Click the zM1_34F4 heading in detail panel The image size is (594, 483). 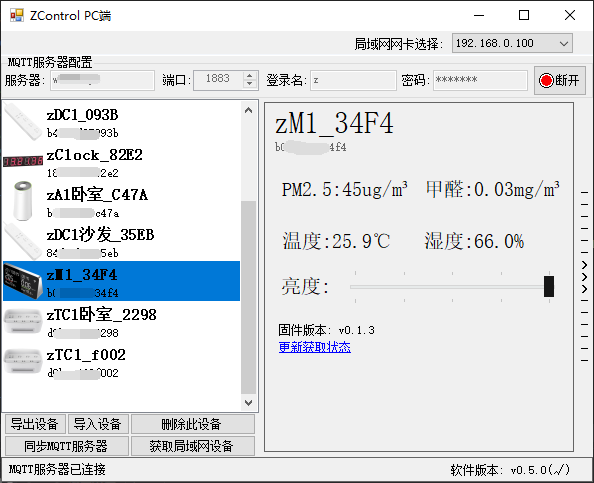pyautogui.click(x=334, y=123)
